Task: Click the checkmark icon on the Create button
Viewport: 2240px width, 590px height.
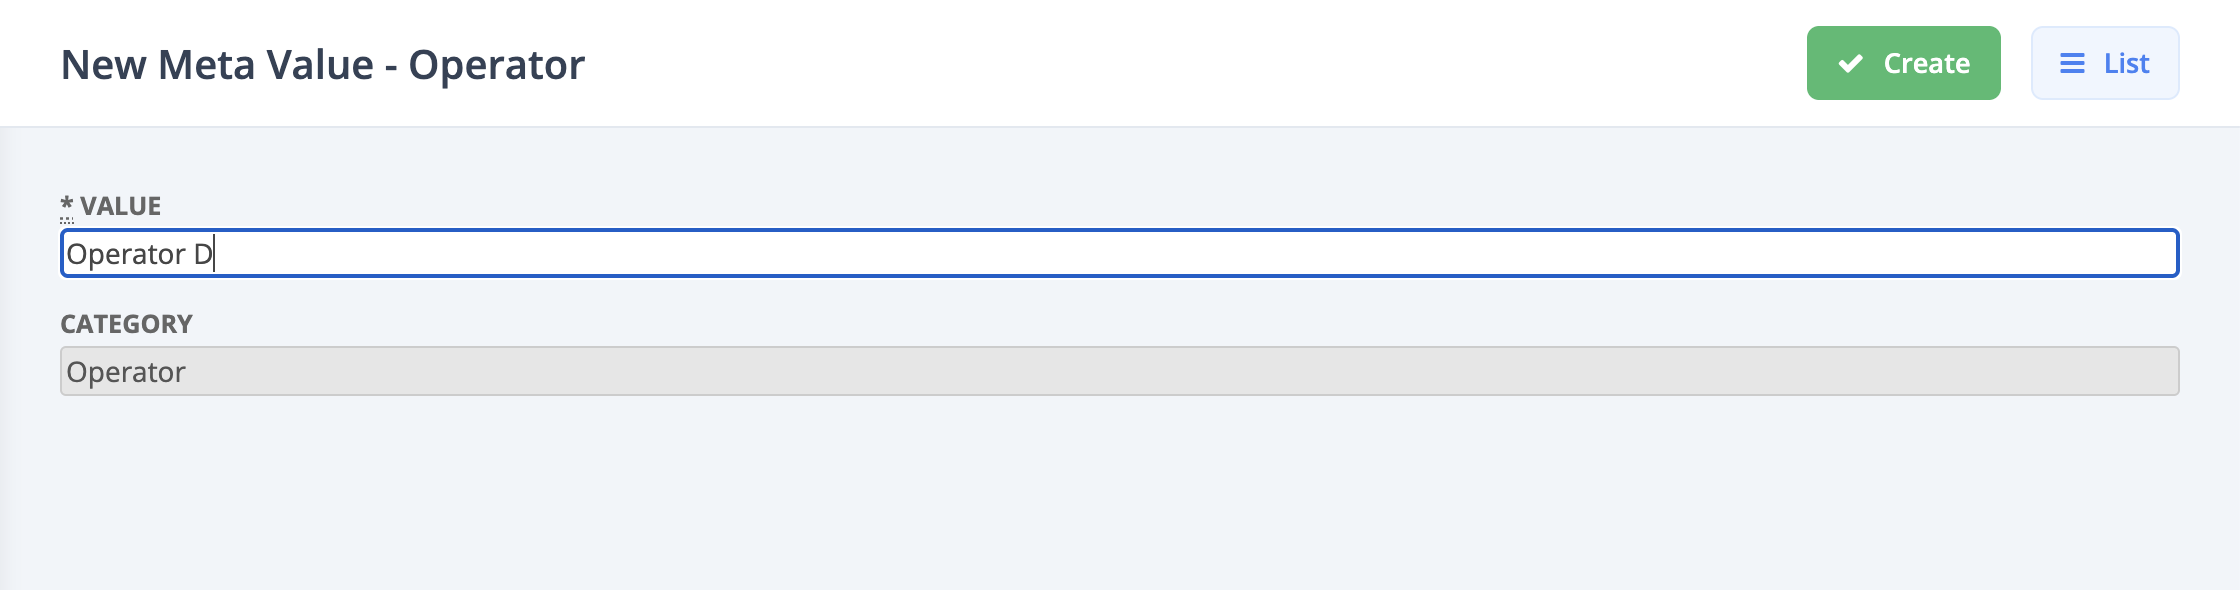Action: 1850,63
